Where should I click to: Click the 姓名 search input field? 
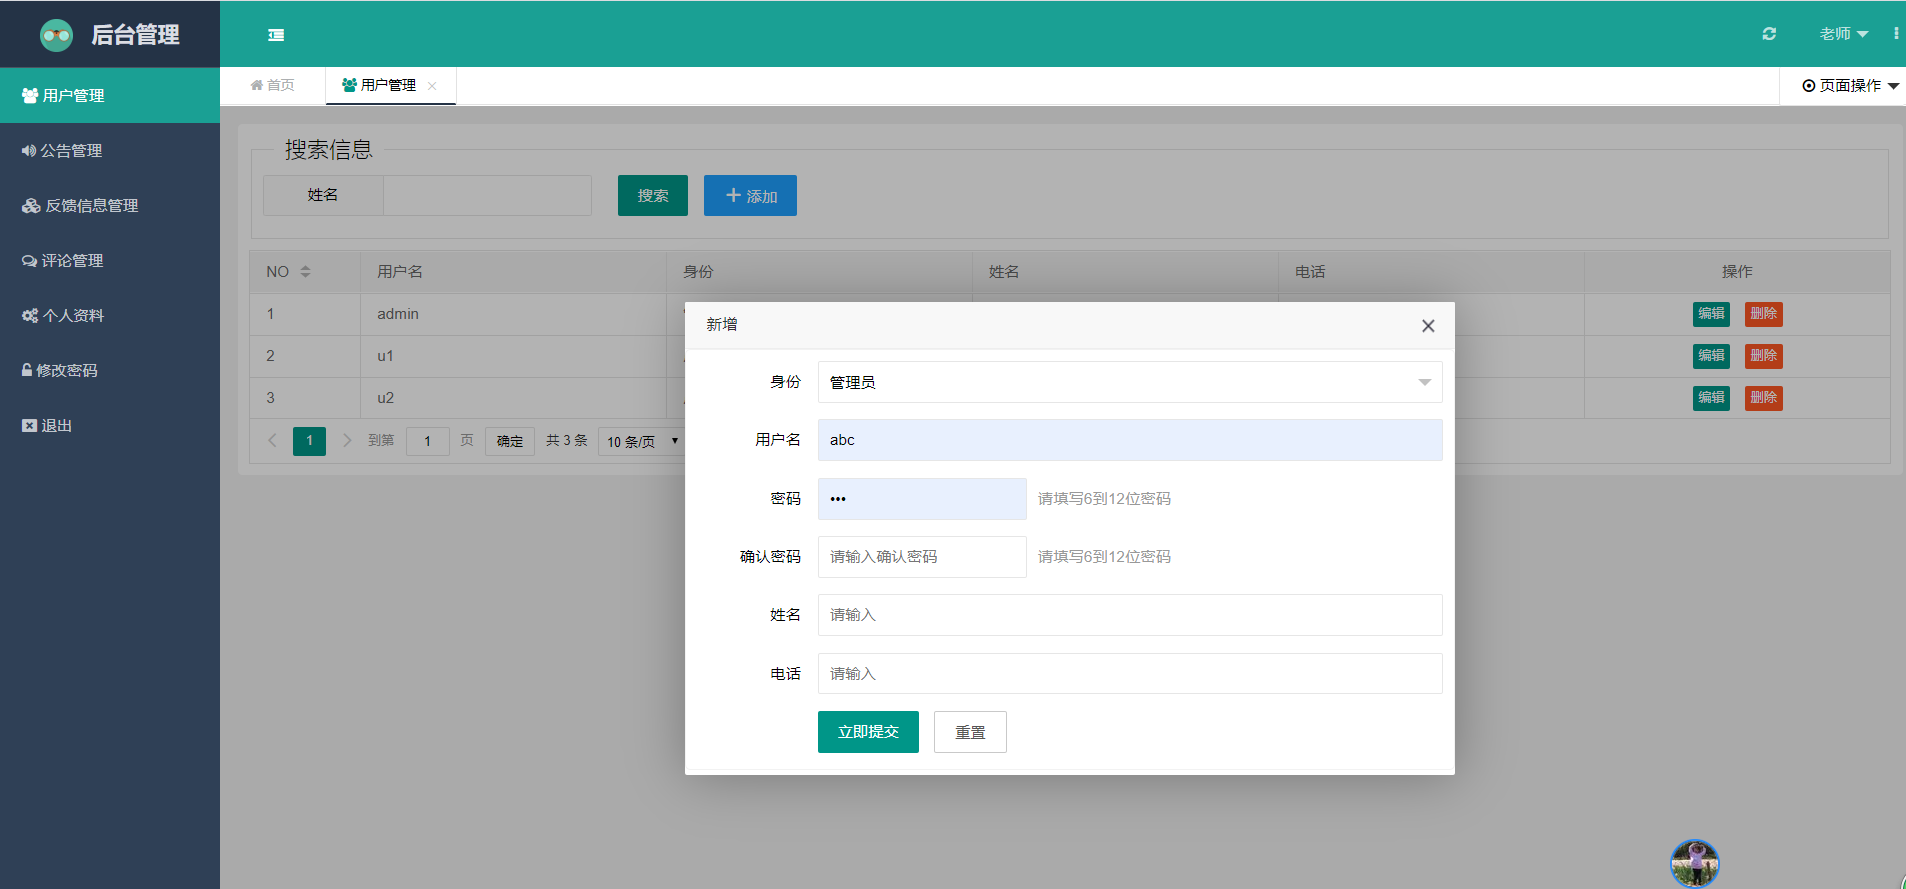click(487, 195)
